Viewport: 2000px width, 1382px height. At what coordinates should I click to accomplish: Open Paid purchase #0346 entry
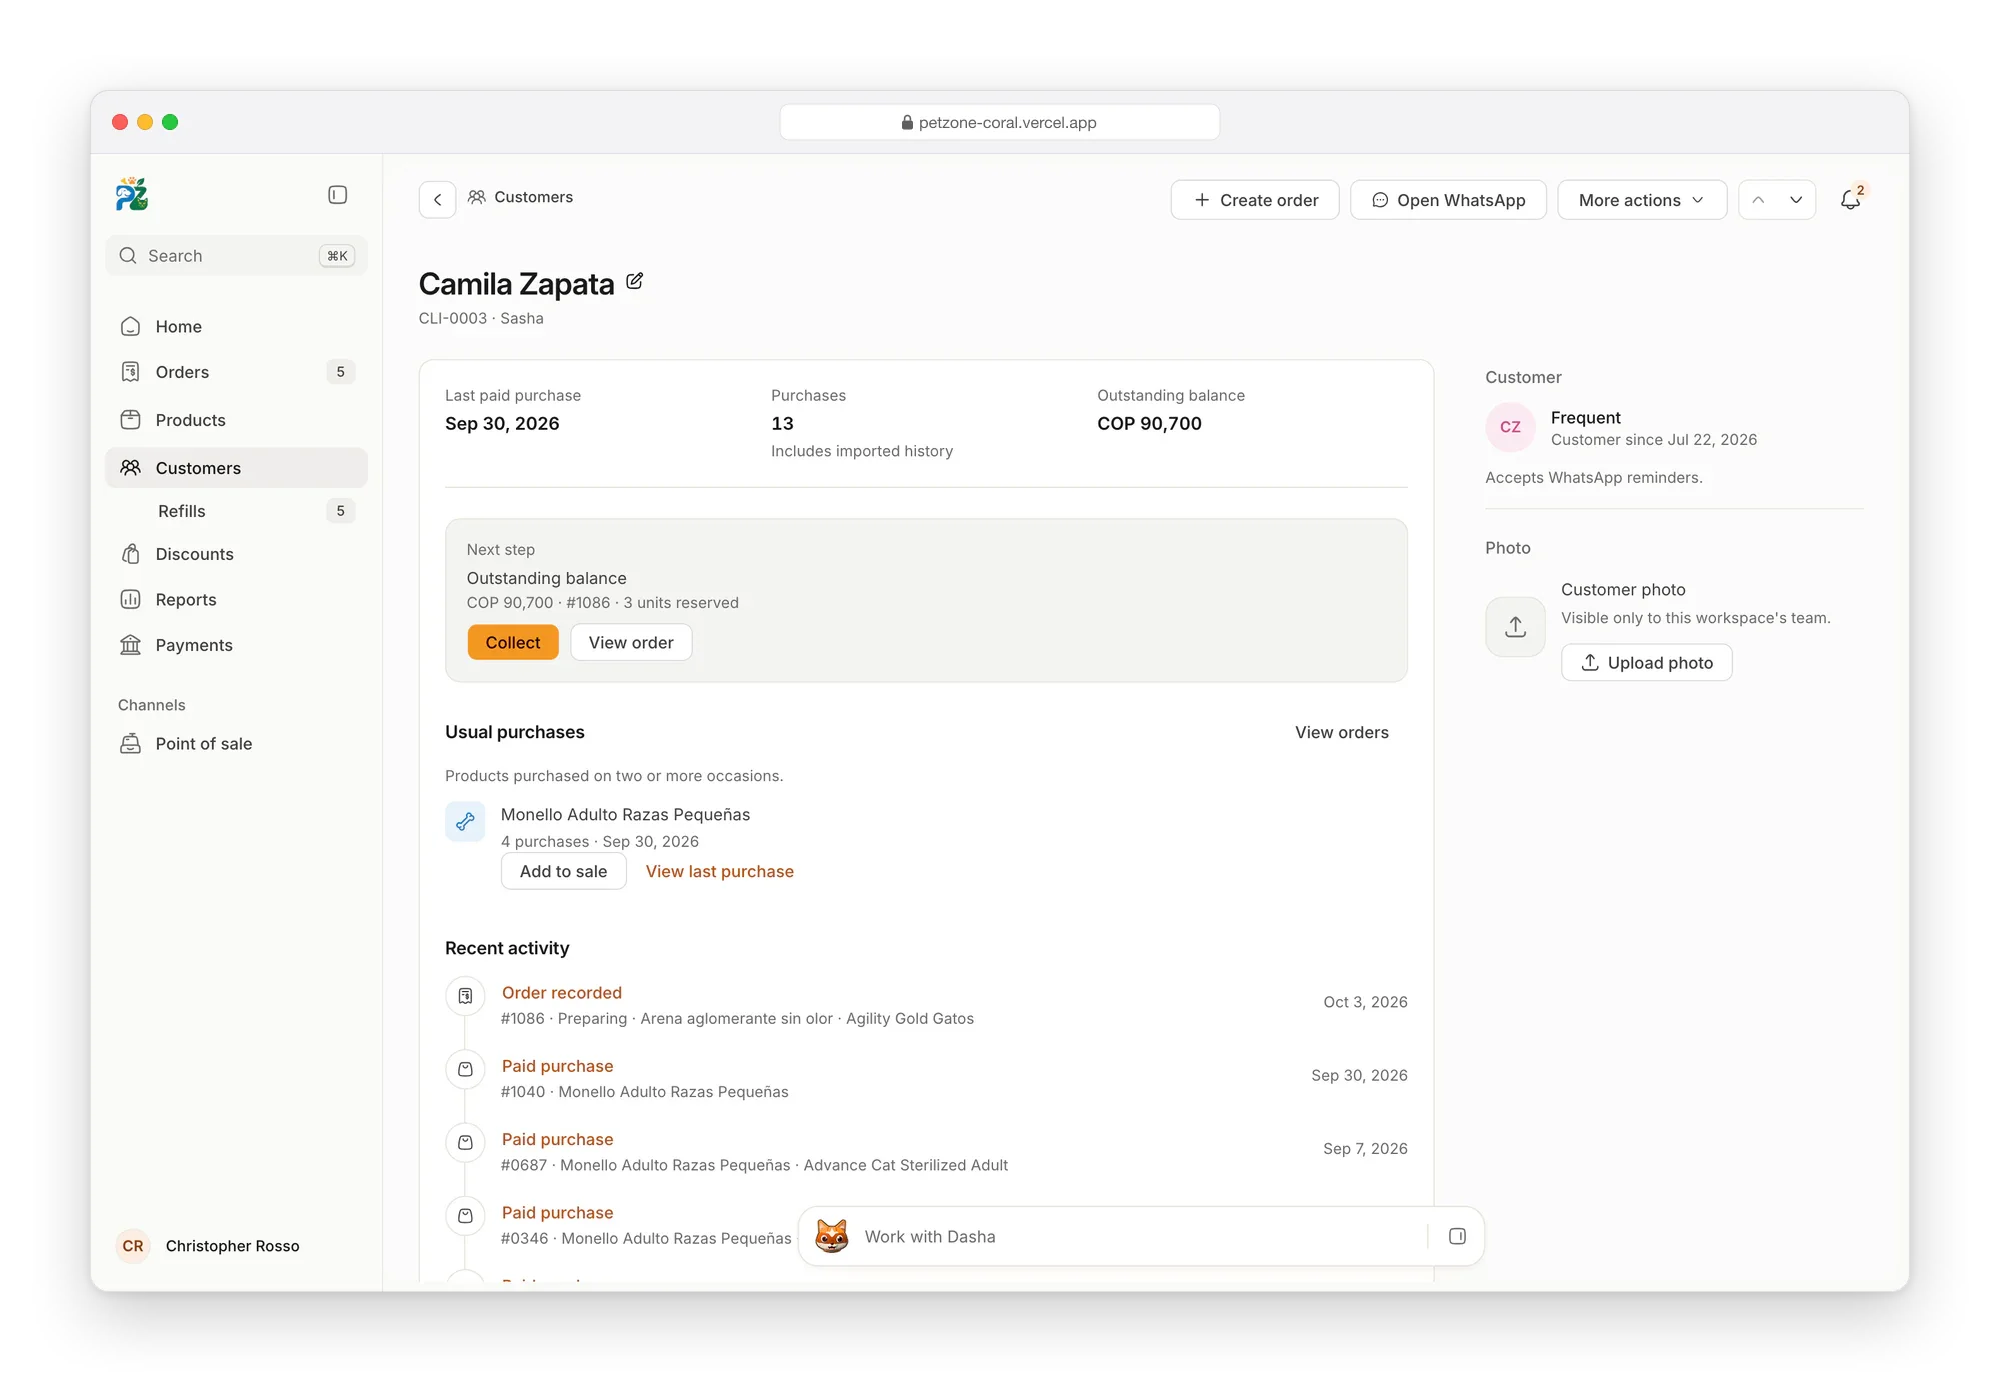click(557, 1213)
